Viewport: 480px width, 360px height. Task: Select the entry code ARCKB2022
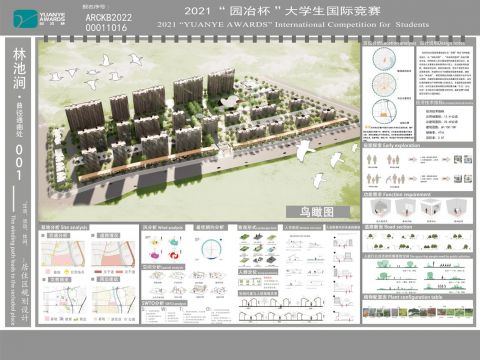coord(109,17)
